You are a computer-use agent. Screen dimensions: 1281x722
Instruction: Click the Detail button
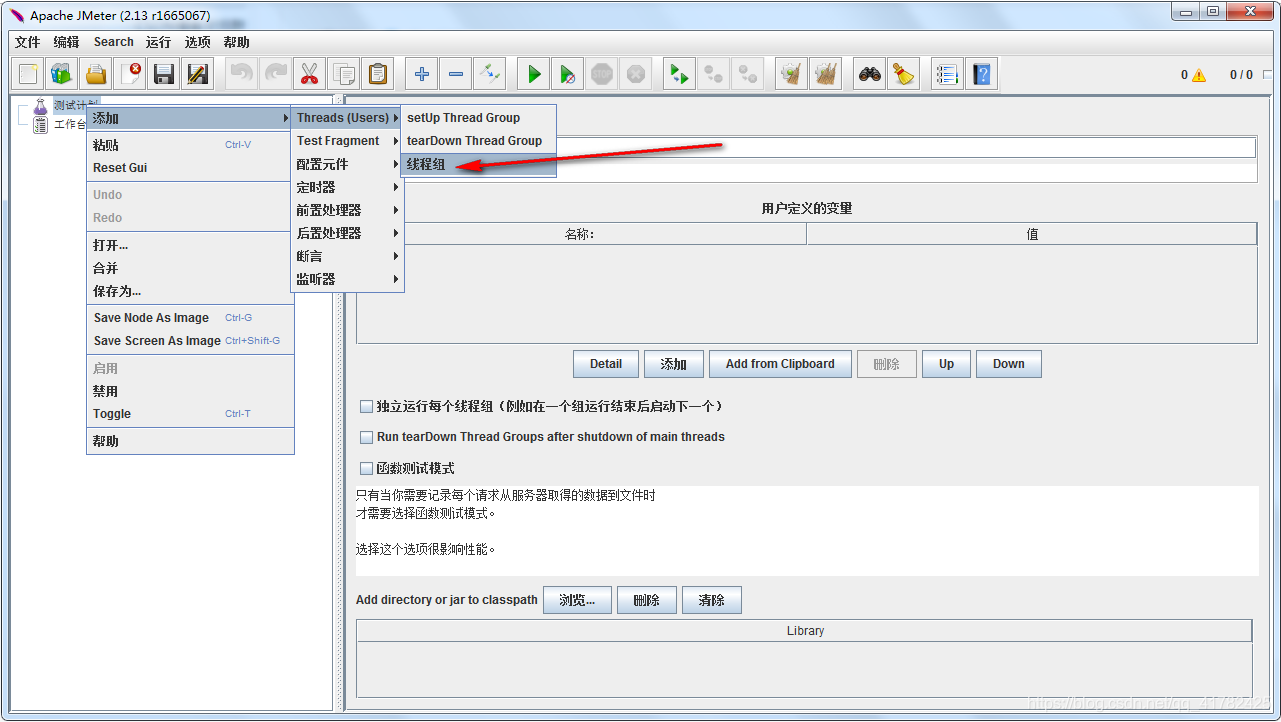coord(606,364)
